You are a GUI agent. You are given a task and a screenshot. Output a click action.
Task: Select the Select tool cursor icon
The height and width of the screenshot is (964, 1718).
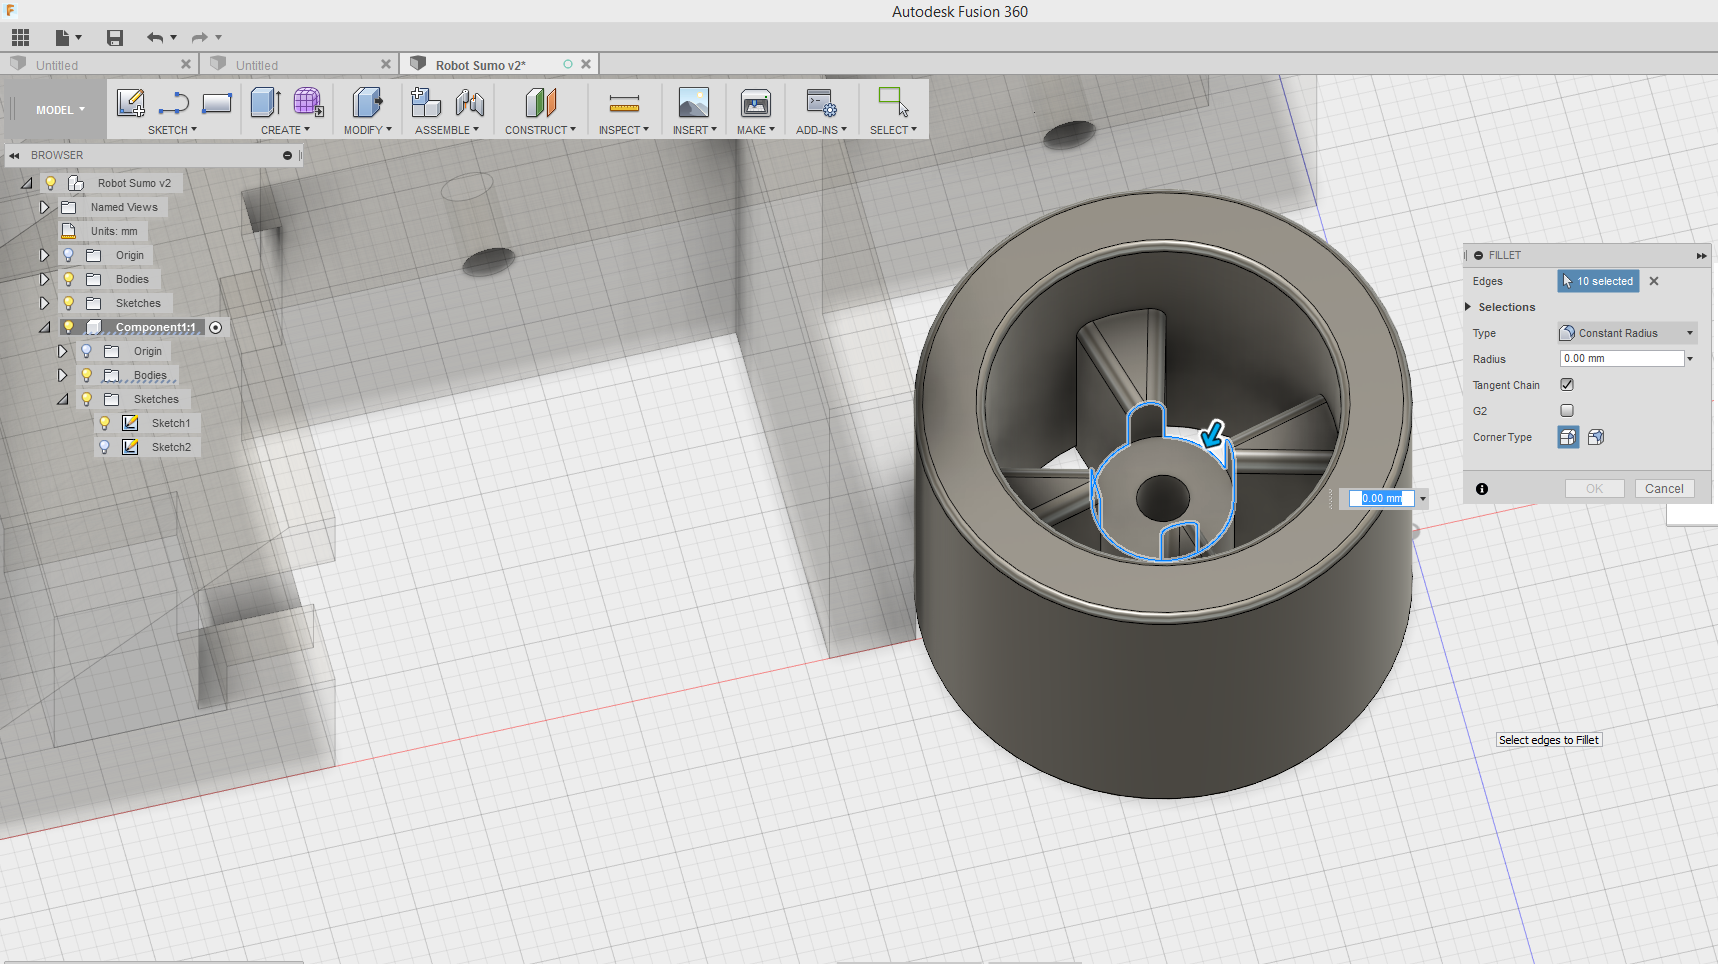pyautogui.click(x=893, y=102)
